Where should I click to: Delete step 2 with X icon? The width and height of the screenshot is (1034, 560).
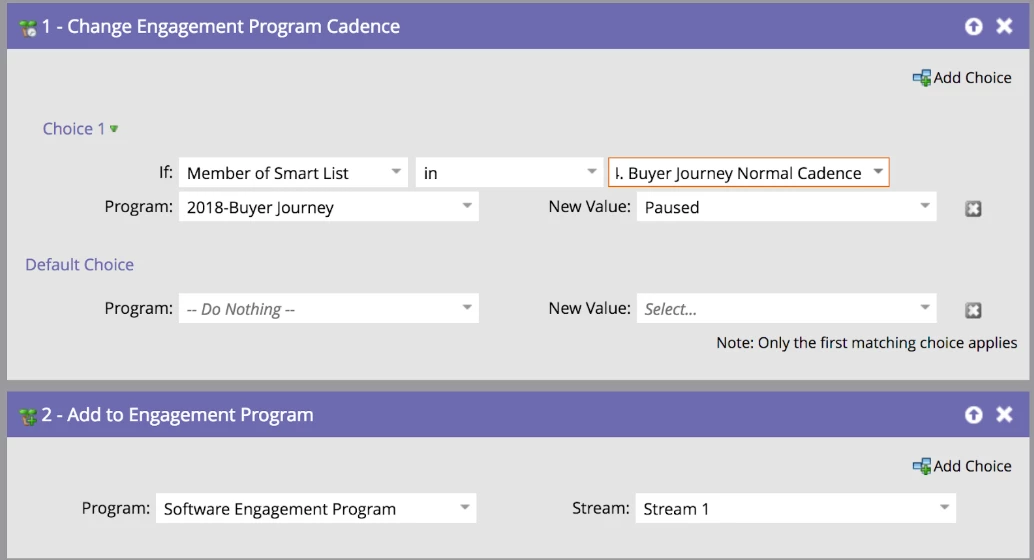[1004, 414]
